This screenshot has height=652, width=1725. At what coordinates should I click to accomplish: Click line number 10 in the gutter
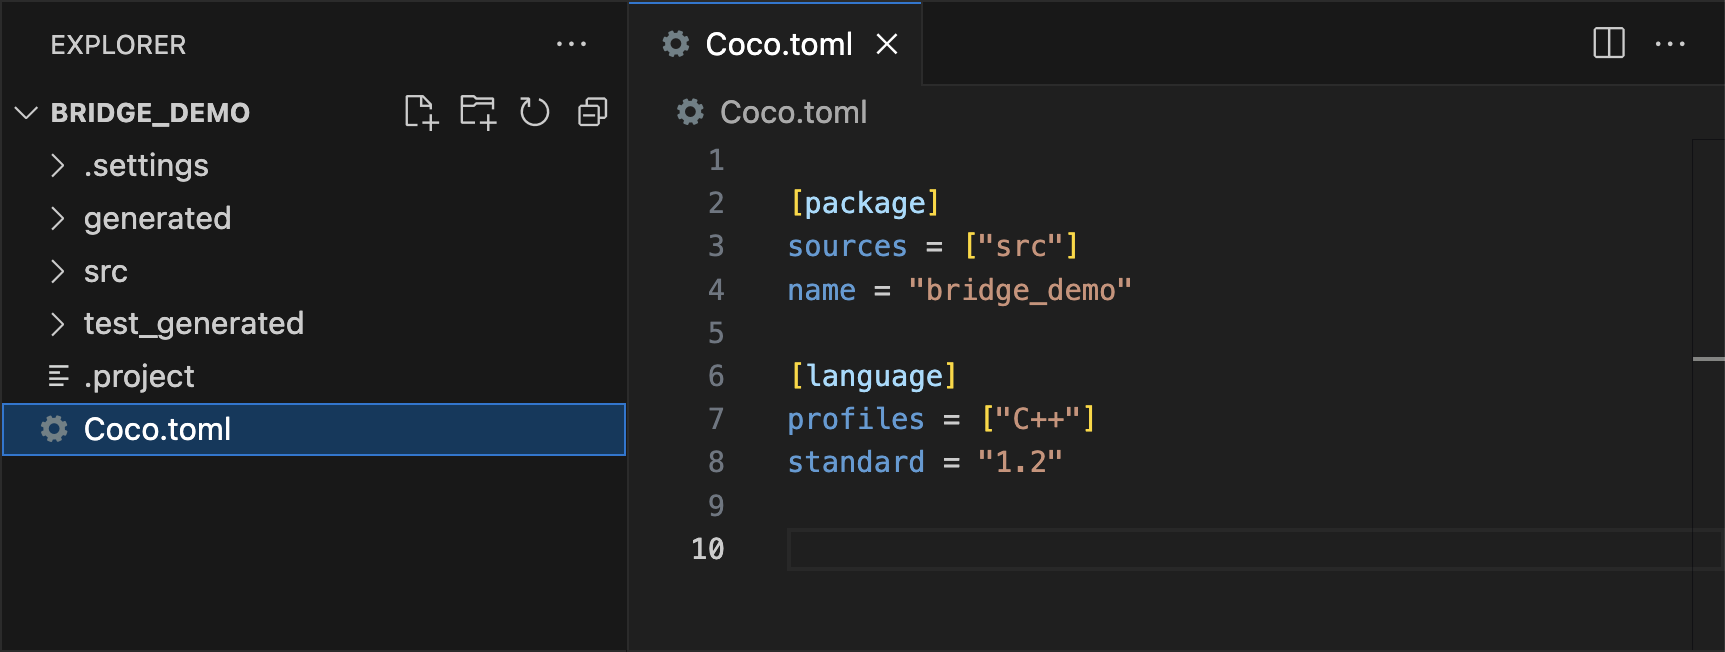tap(708, 549)
